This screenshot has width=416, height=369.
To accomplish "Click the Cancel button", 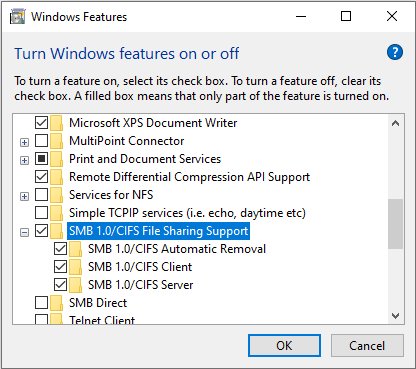I will [x=367, y=346].
